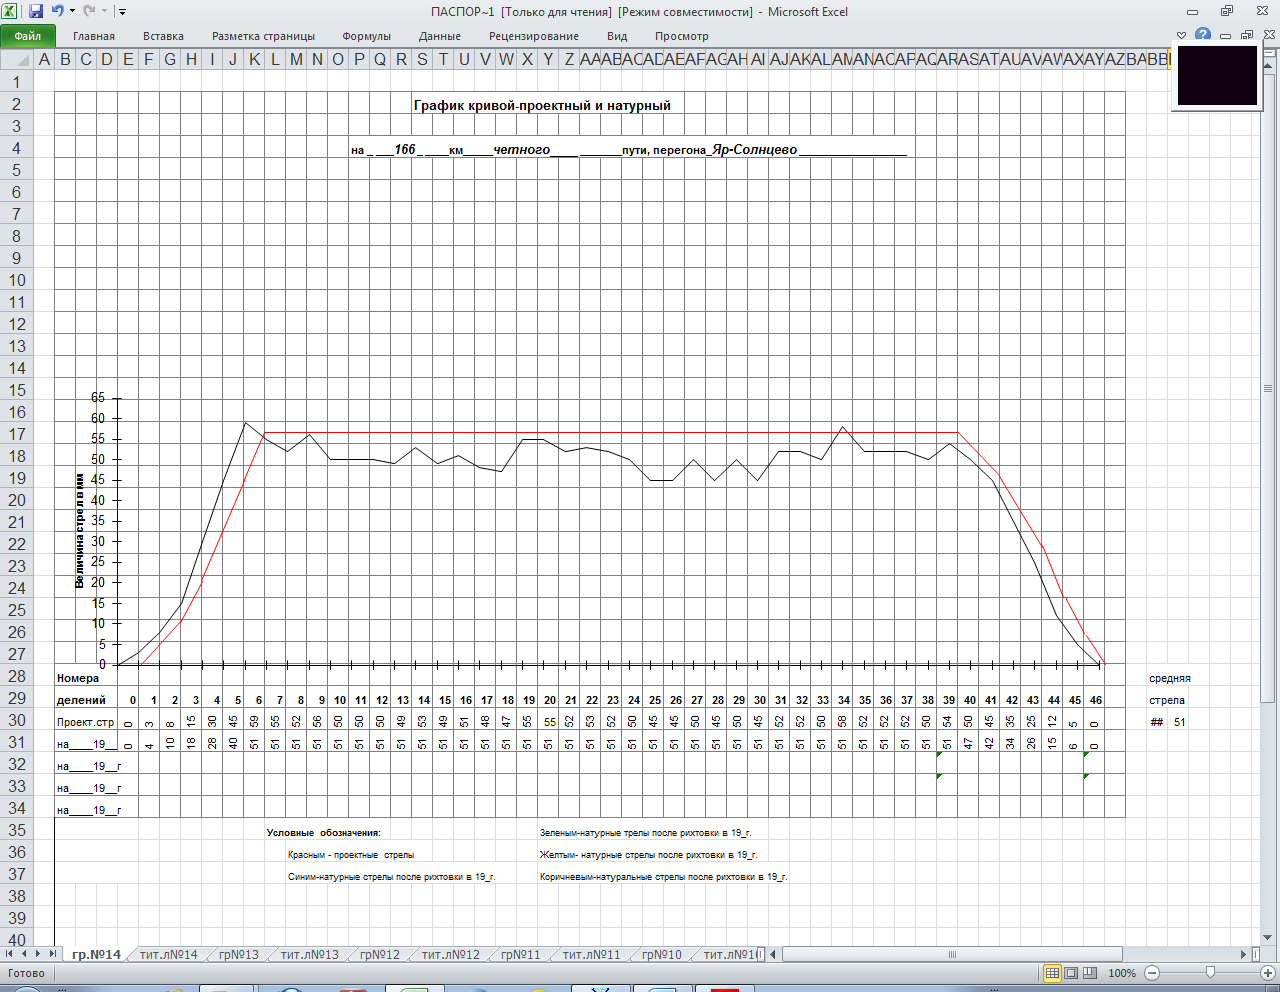Open the Рецензирование ribbon tab
The image size is (1280, 992).
tap(534, 36)
